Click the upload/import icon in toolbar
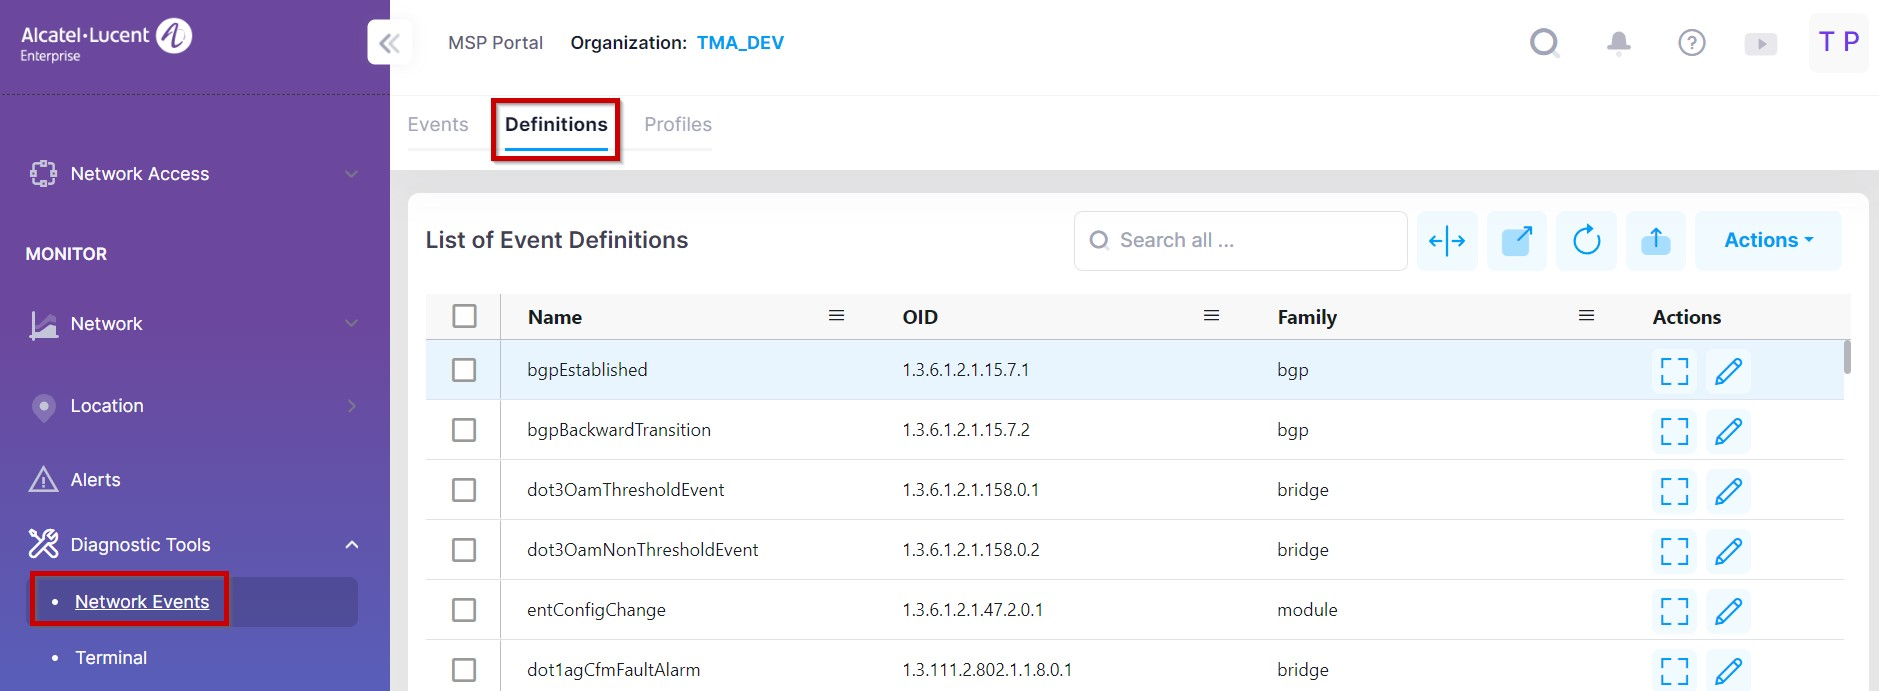Image resolution: width=1879 pixels, height=691 pixels. 1655,241
